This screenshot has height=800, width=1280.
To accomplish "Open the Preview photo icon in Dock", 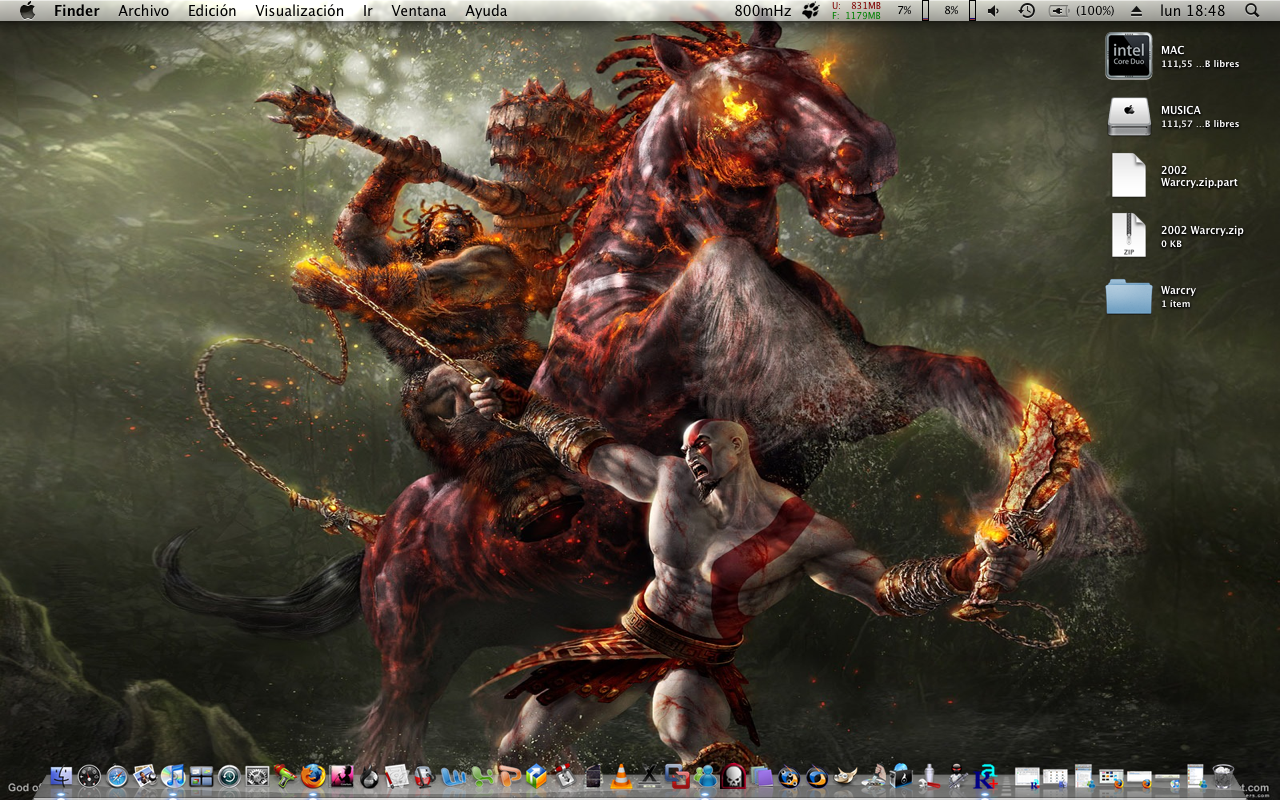I will [144, 776].
